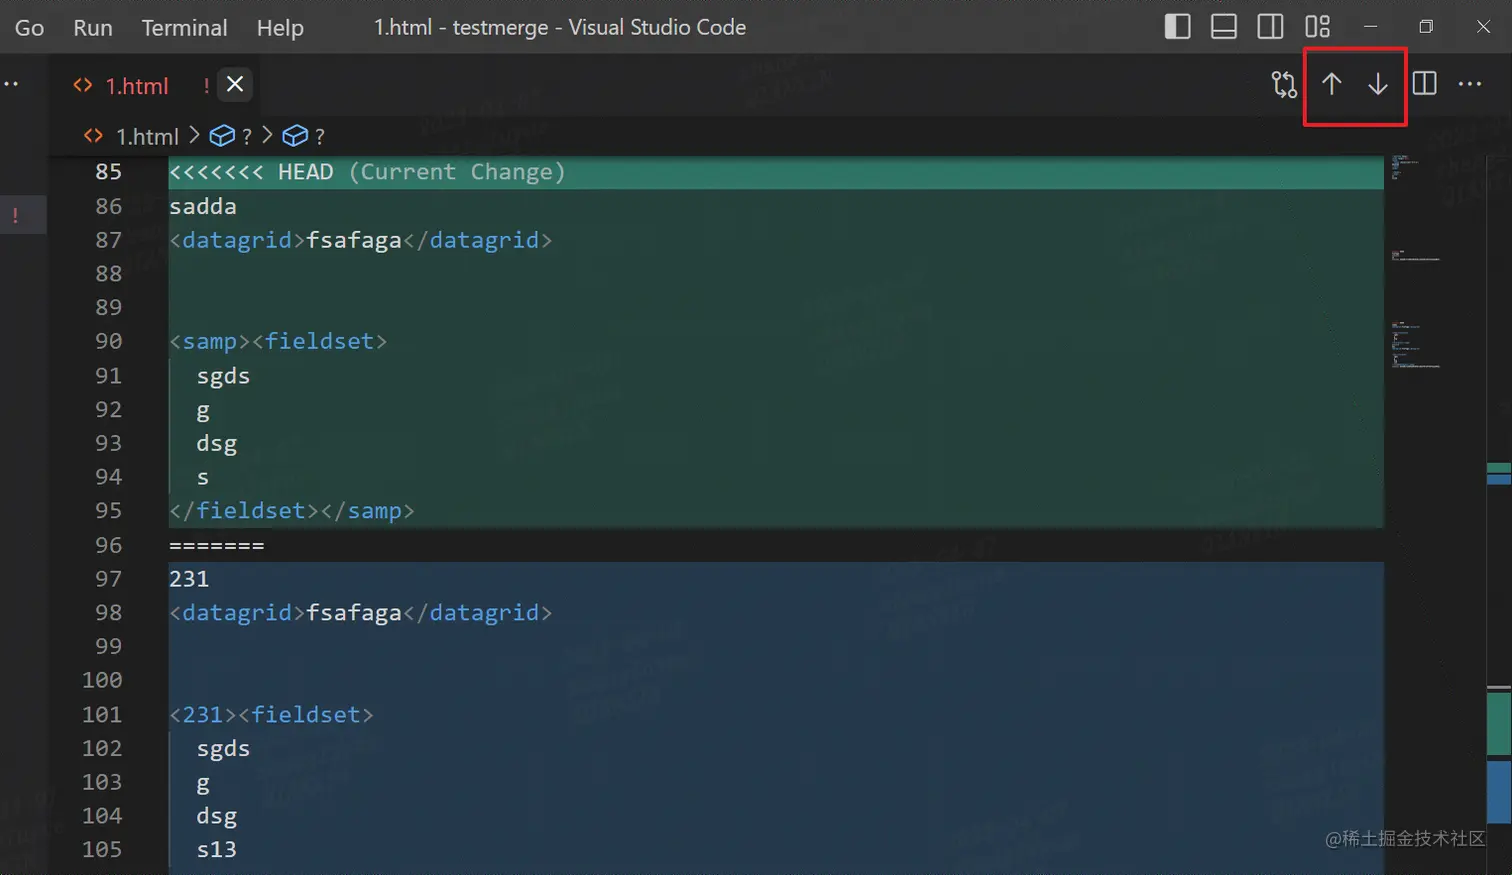Toggle primary side bar layout icon
1512x875 pixels.
pos(1177,27)
